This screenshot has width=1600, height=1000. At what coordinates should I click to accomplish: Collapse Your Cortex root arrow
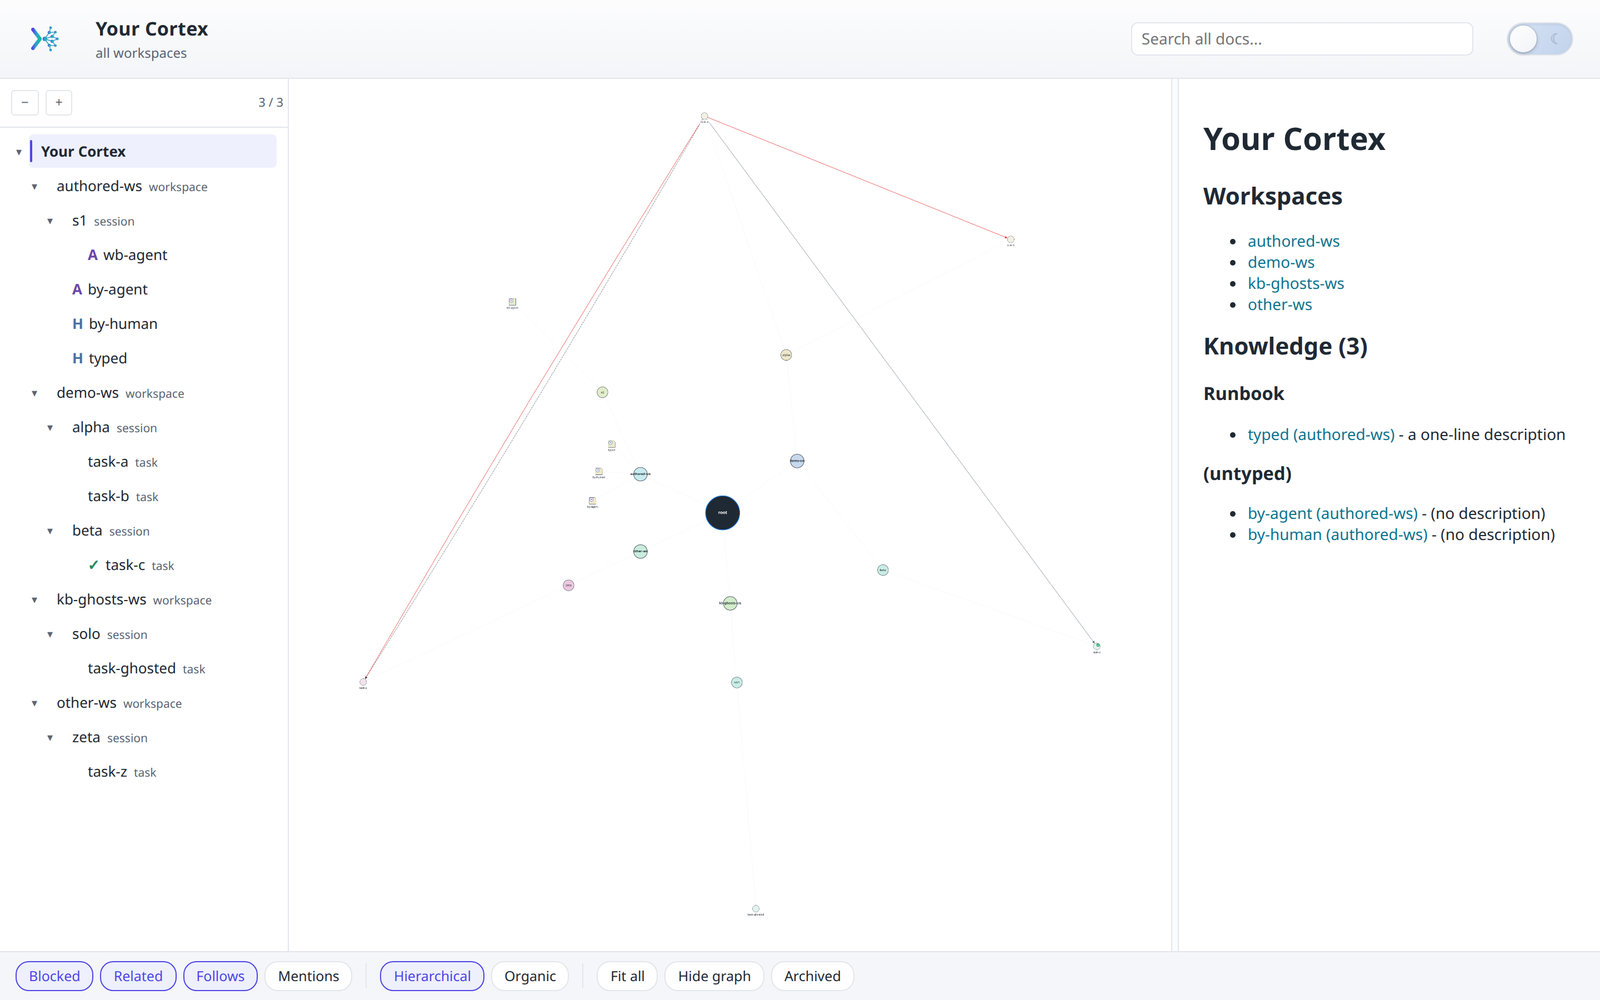[19, 152]
